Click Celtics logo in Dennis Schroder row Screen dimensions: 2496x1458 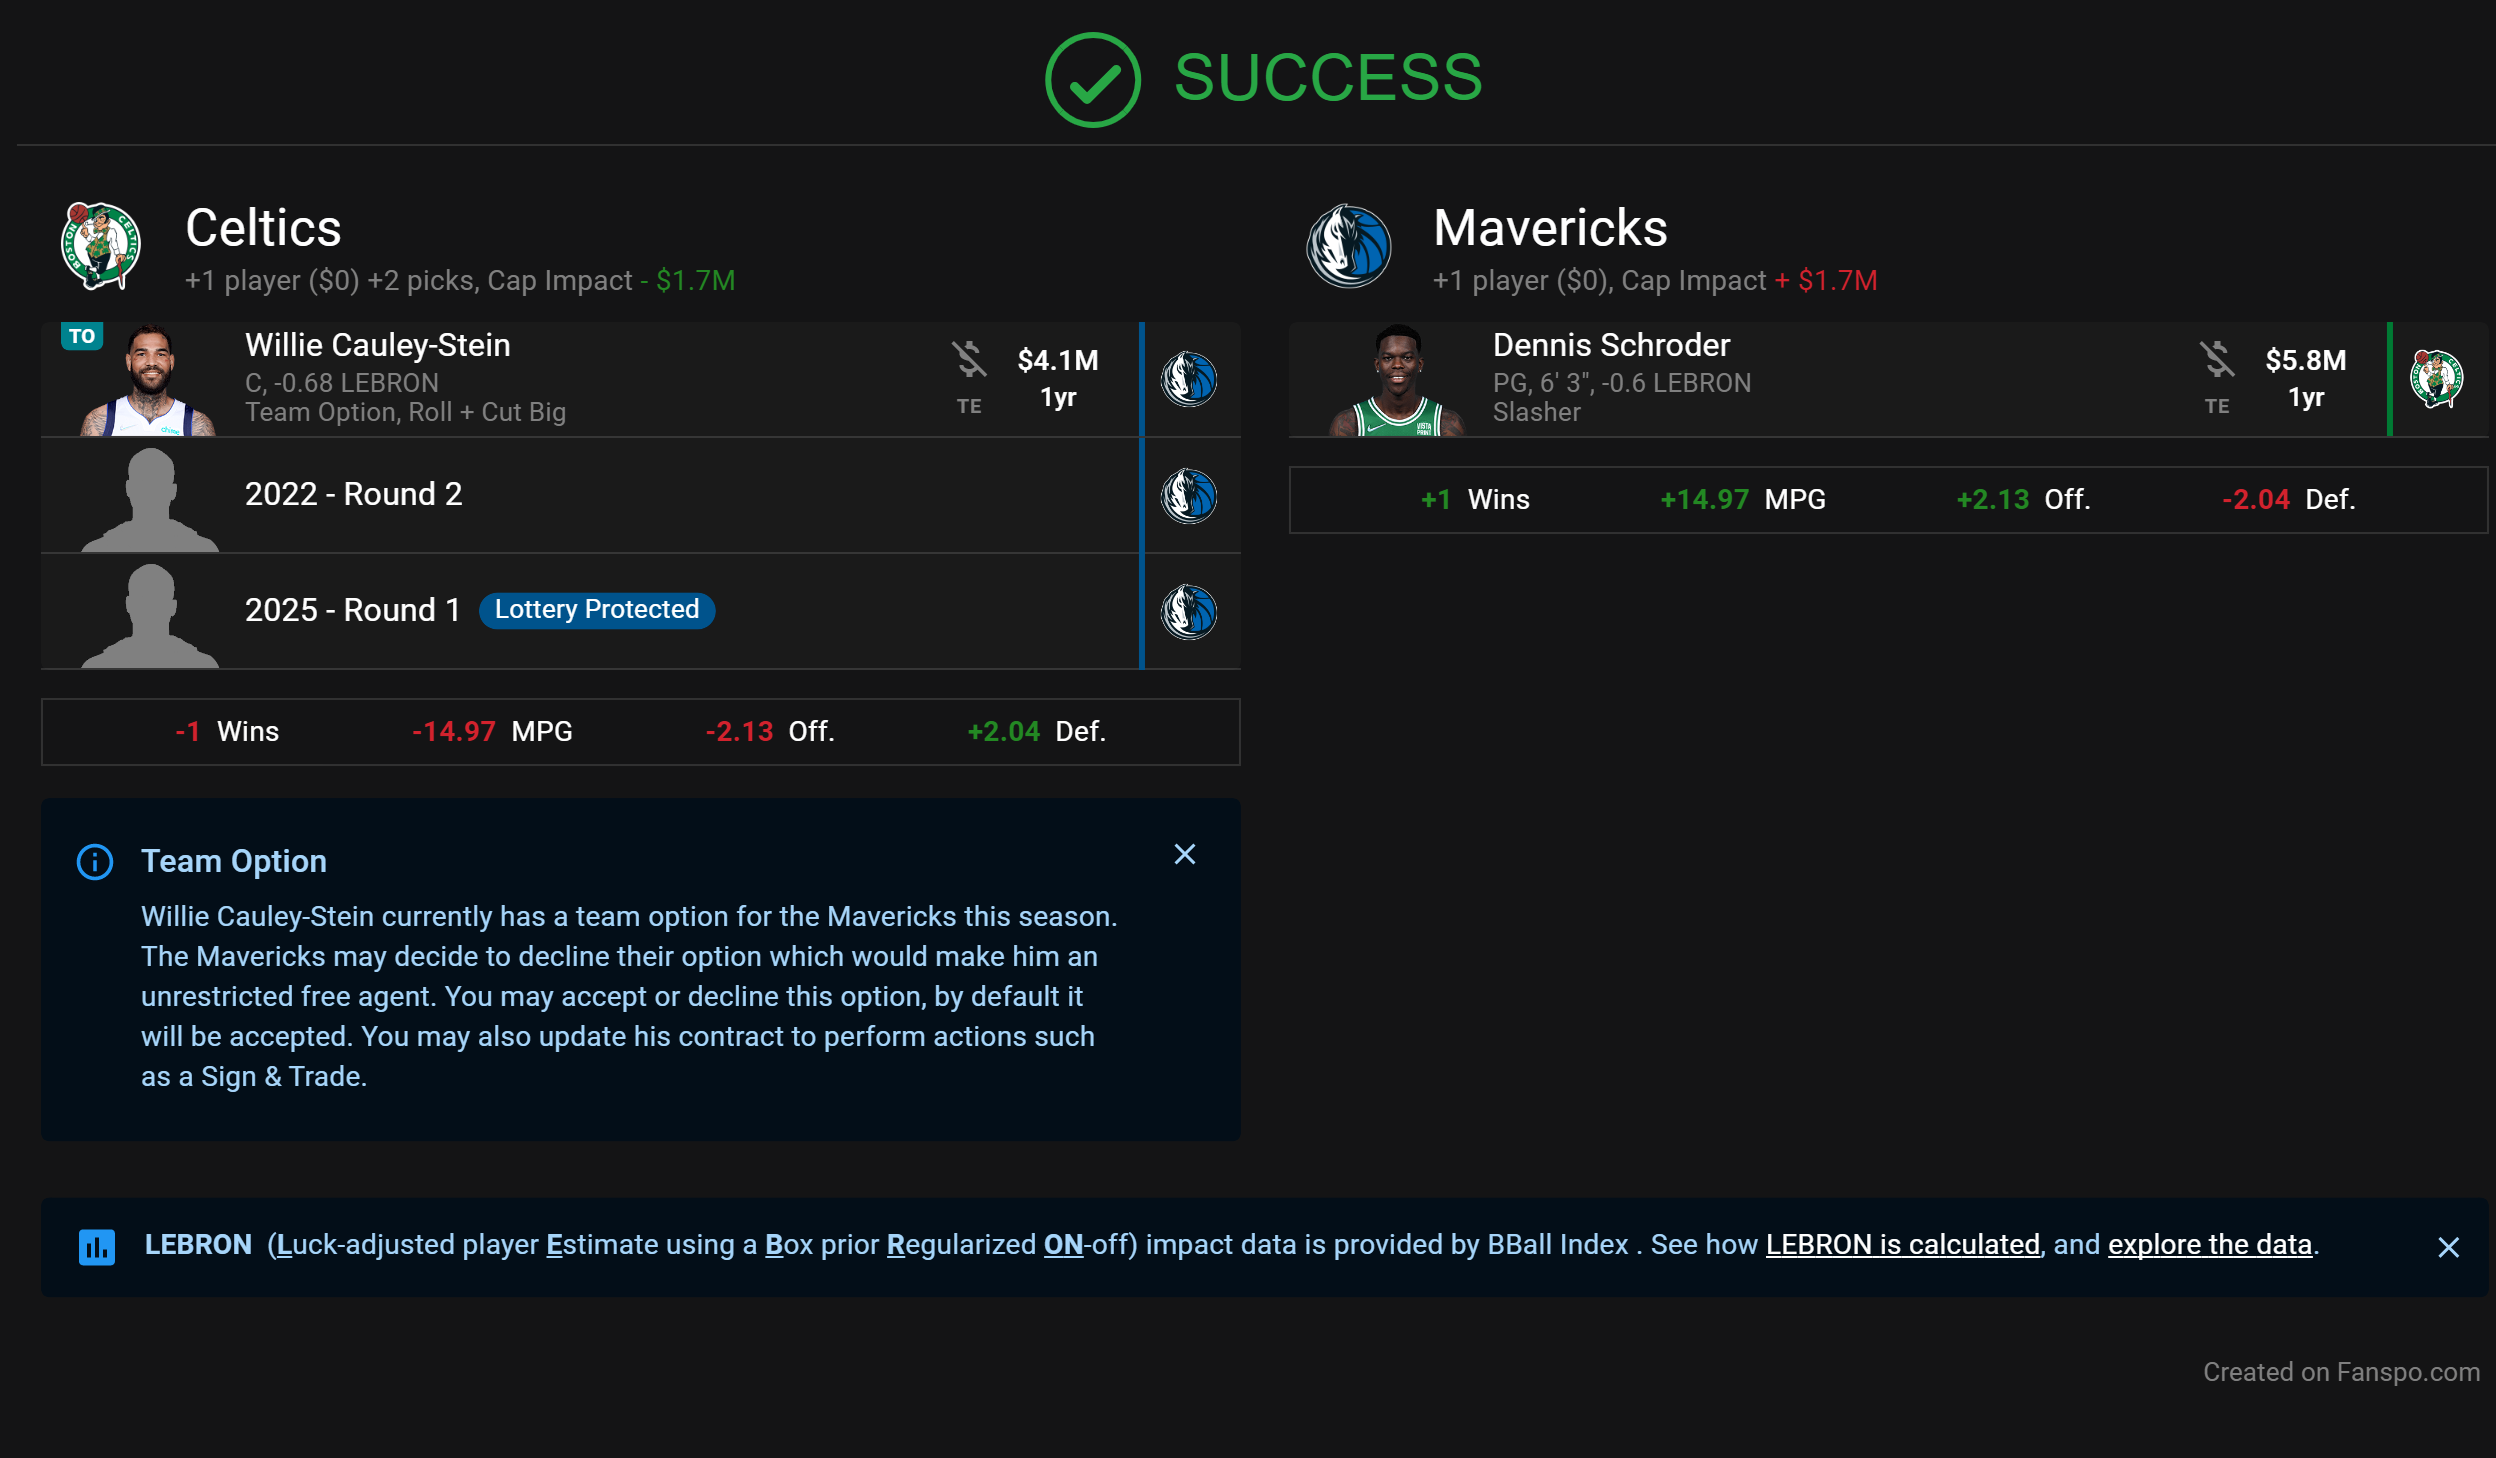[2436, 379]
